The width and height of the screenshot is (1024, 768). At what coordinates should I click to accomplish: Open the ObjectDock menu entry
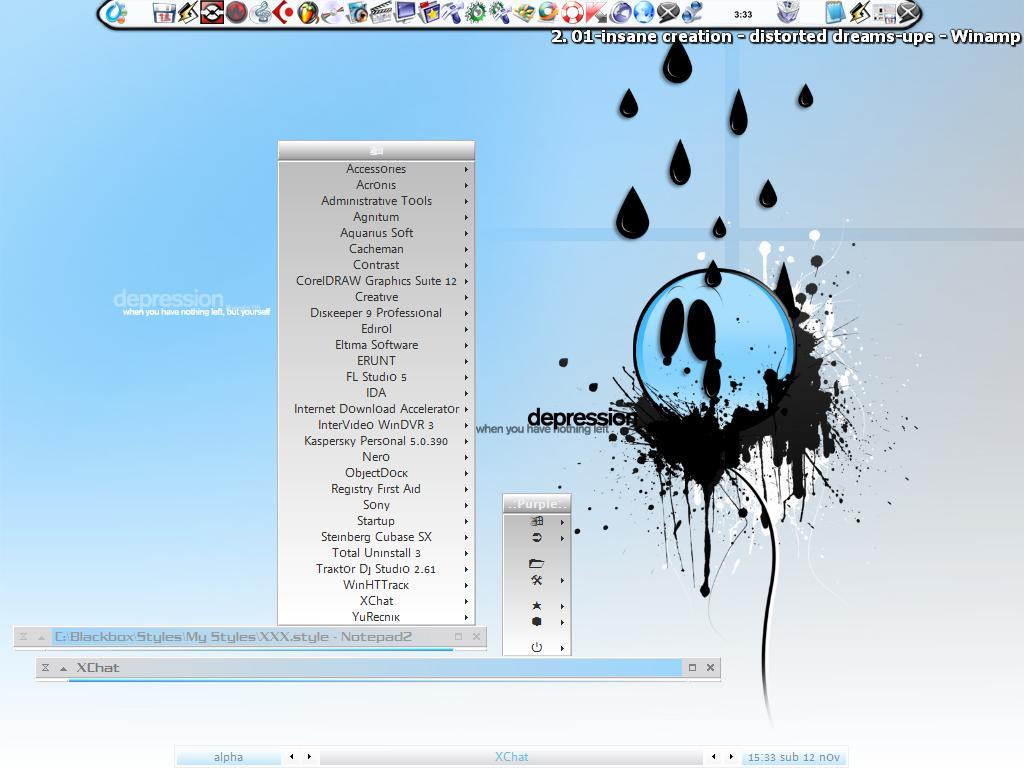(x=376, y=473)
